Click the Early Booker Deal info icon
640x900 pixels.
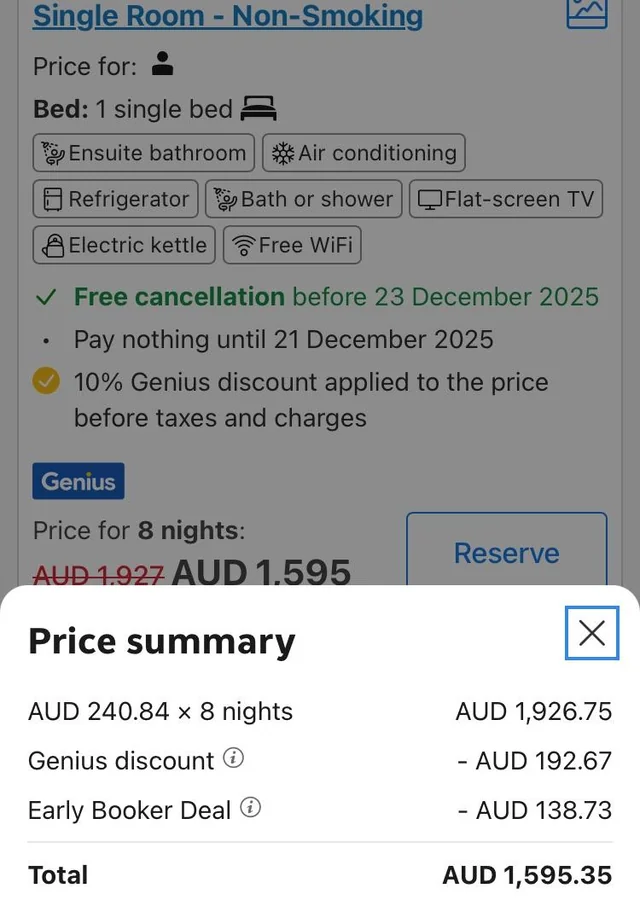250,807
